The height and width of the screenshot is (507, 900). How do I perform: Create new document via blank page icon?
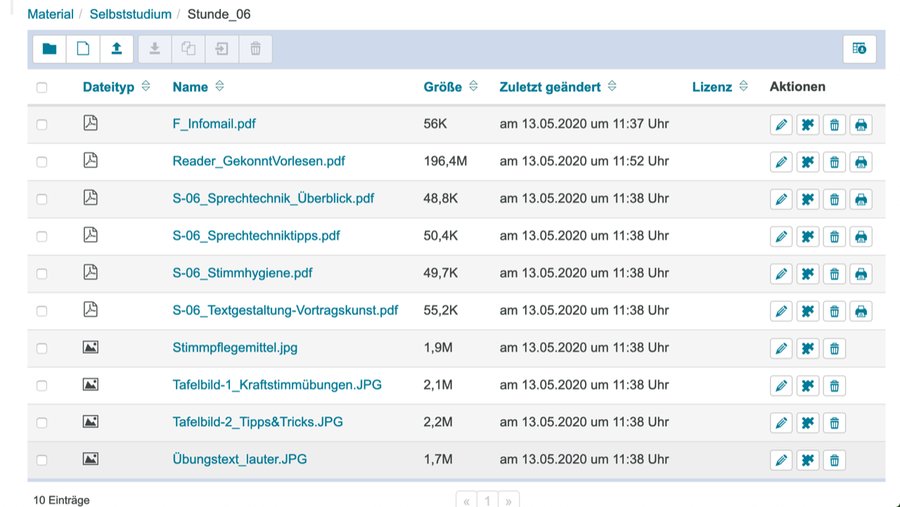83,49
